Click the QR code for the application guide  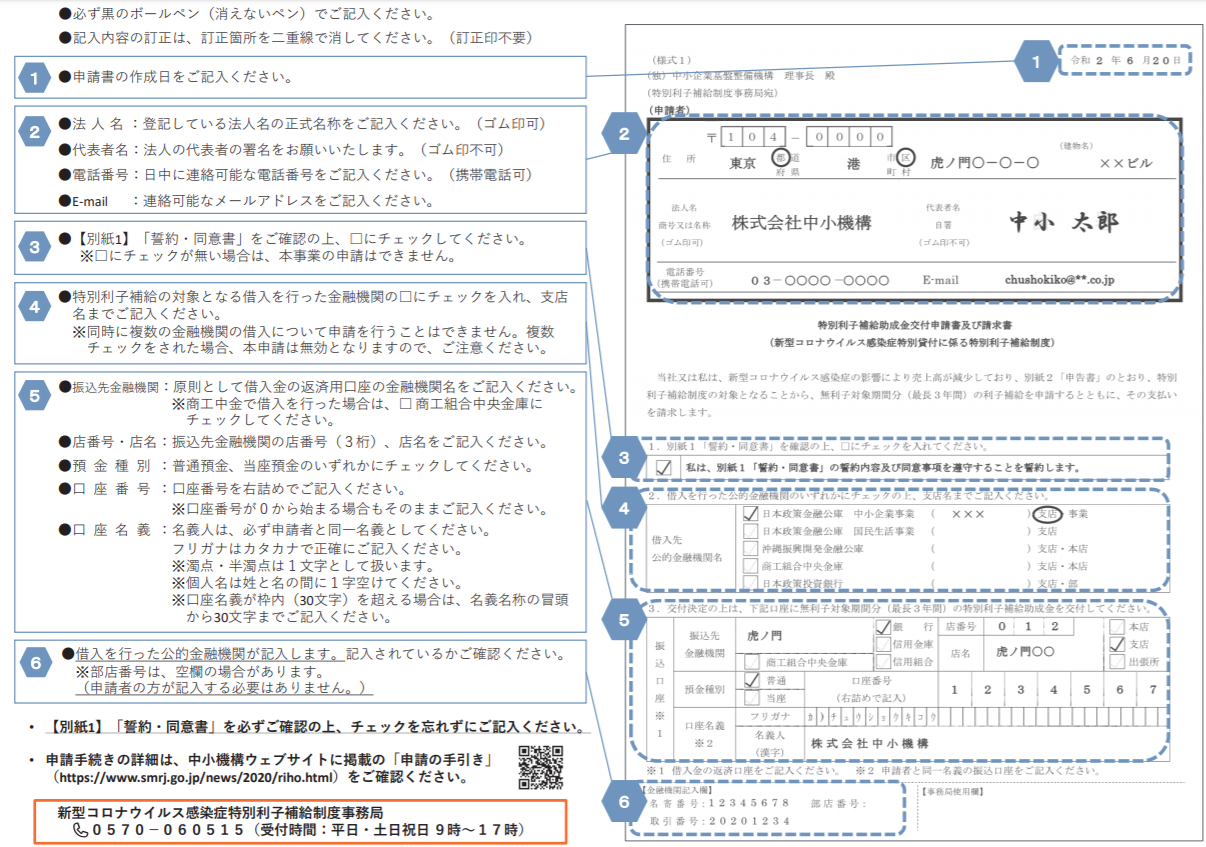coord(540,766)
